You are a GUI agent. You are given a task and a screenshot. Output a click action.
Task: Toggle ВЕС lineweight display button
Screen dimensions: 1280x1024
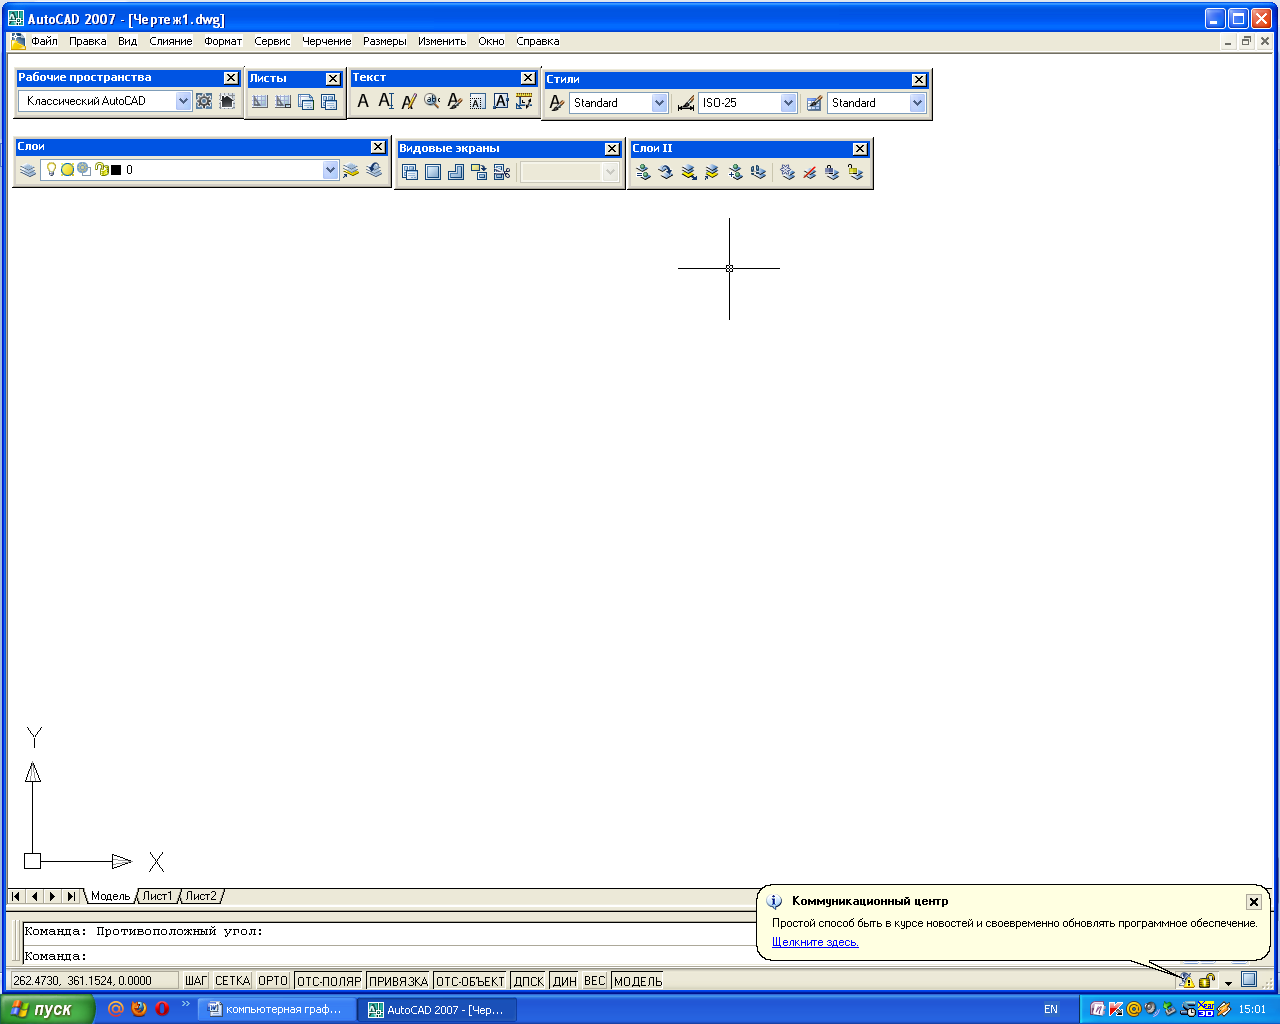[595, 981]
